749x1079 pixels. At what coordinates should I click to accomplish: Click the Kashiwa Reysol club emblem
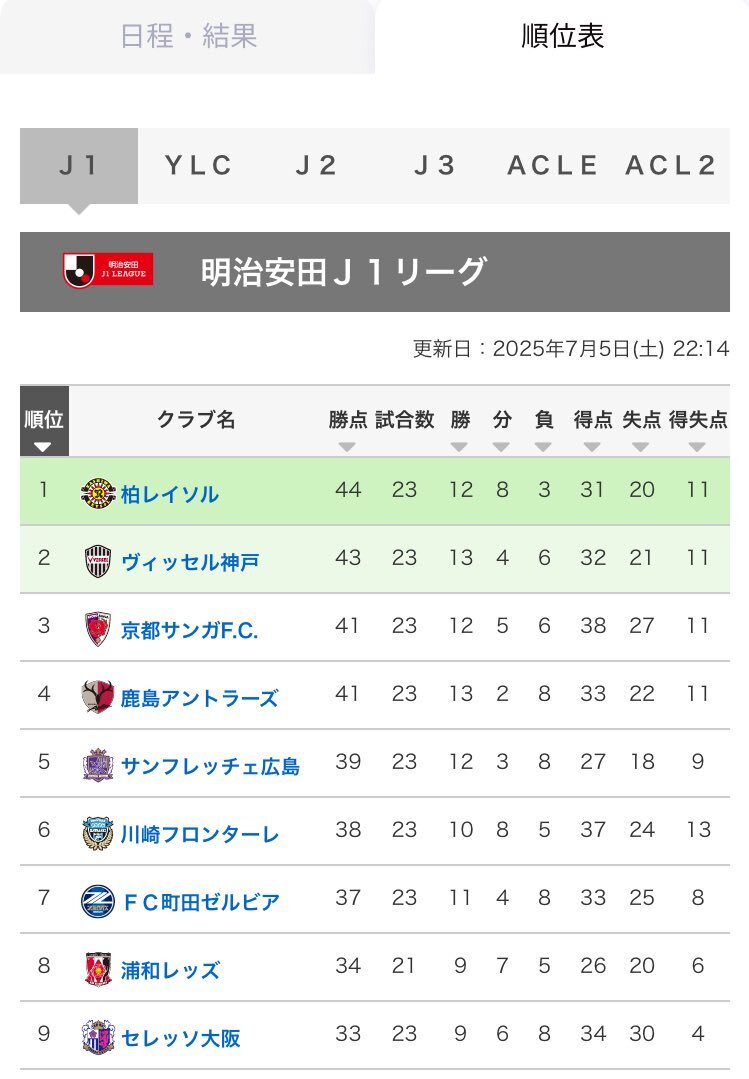[98, 493]
